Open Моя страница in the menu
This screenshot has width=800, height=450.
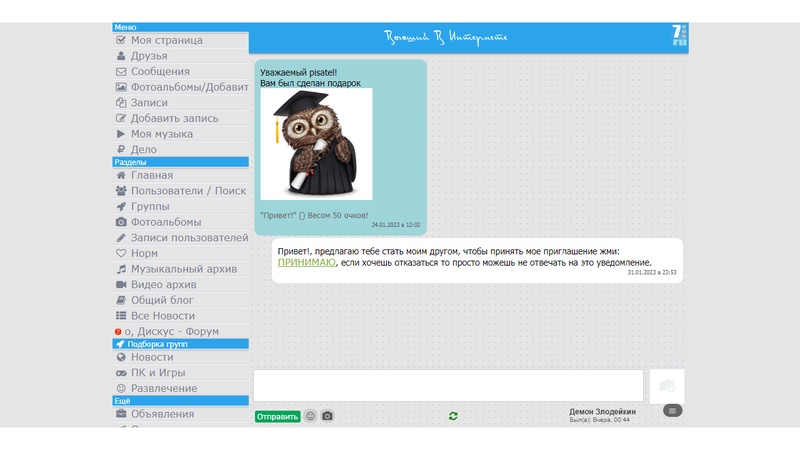pos(166,40)
